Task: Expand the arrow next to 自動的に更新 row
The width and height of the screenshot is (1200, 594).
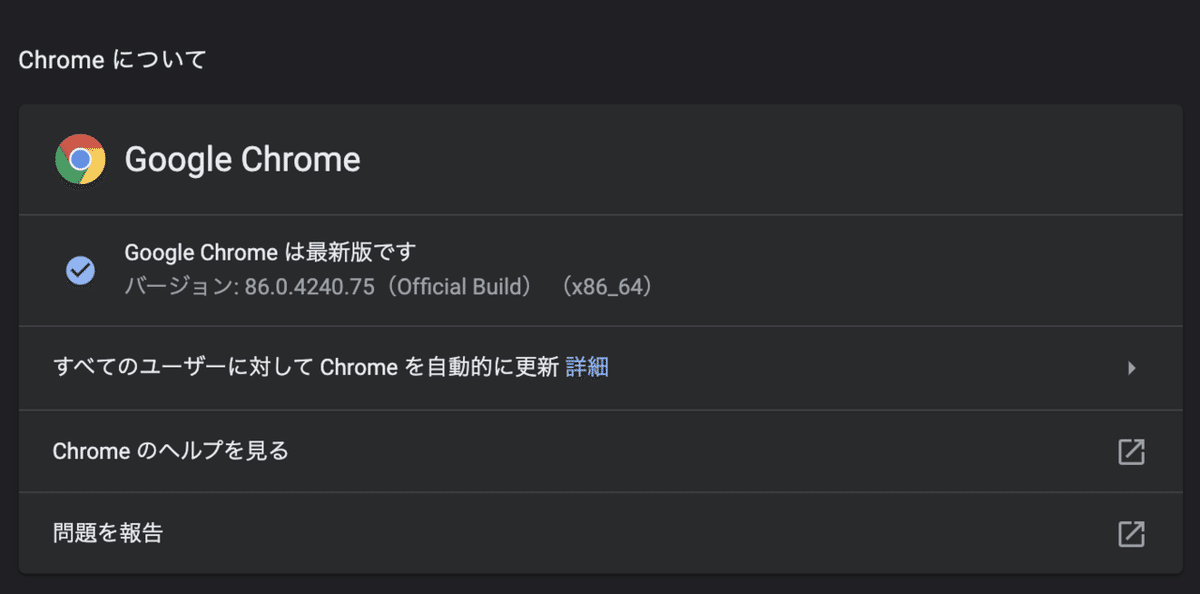Action: pyautogui.click(x=1132, y=368)
